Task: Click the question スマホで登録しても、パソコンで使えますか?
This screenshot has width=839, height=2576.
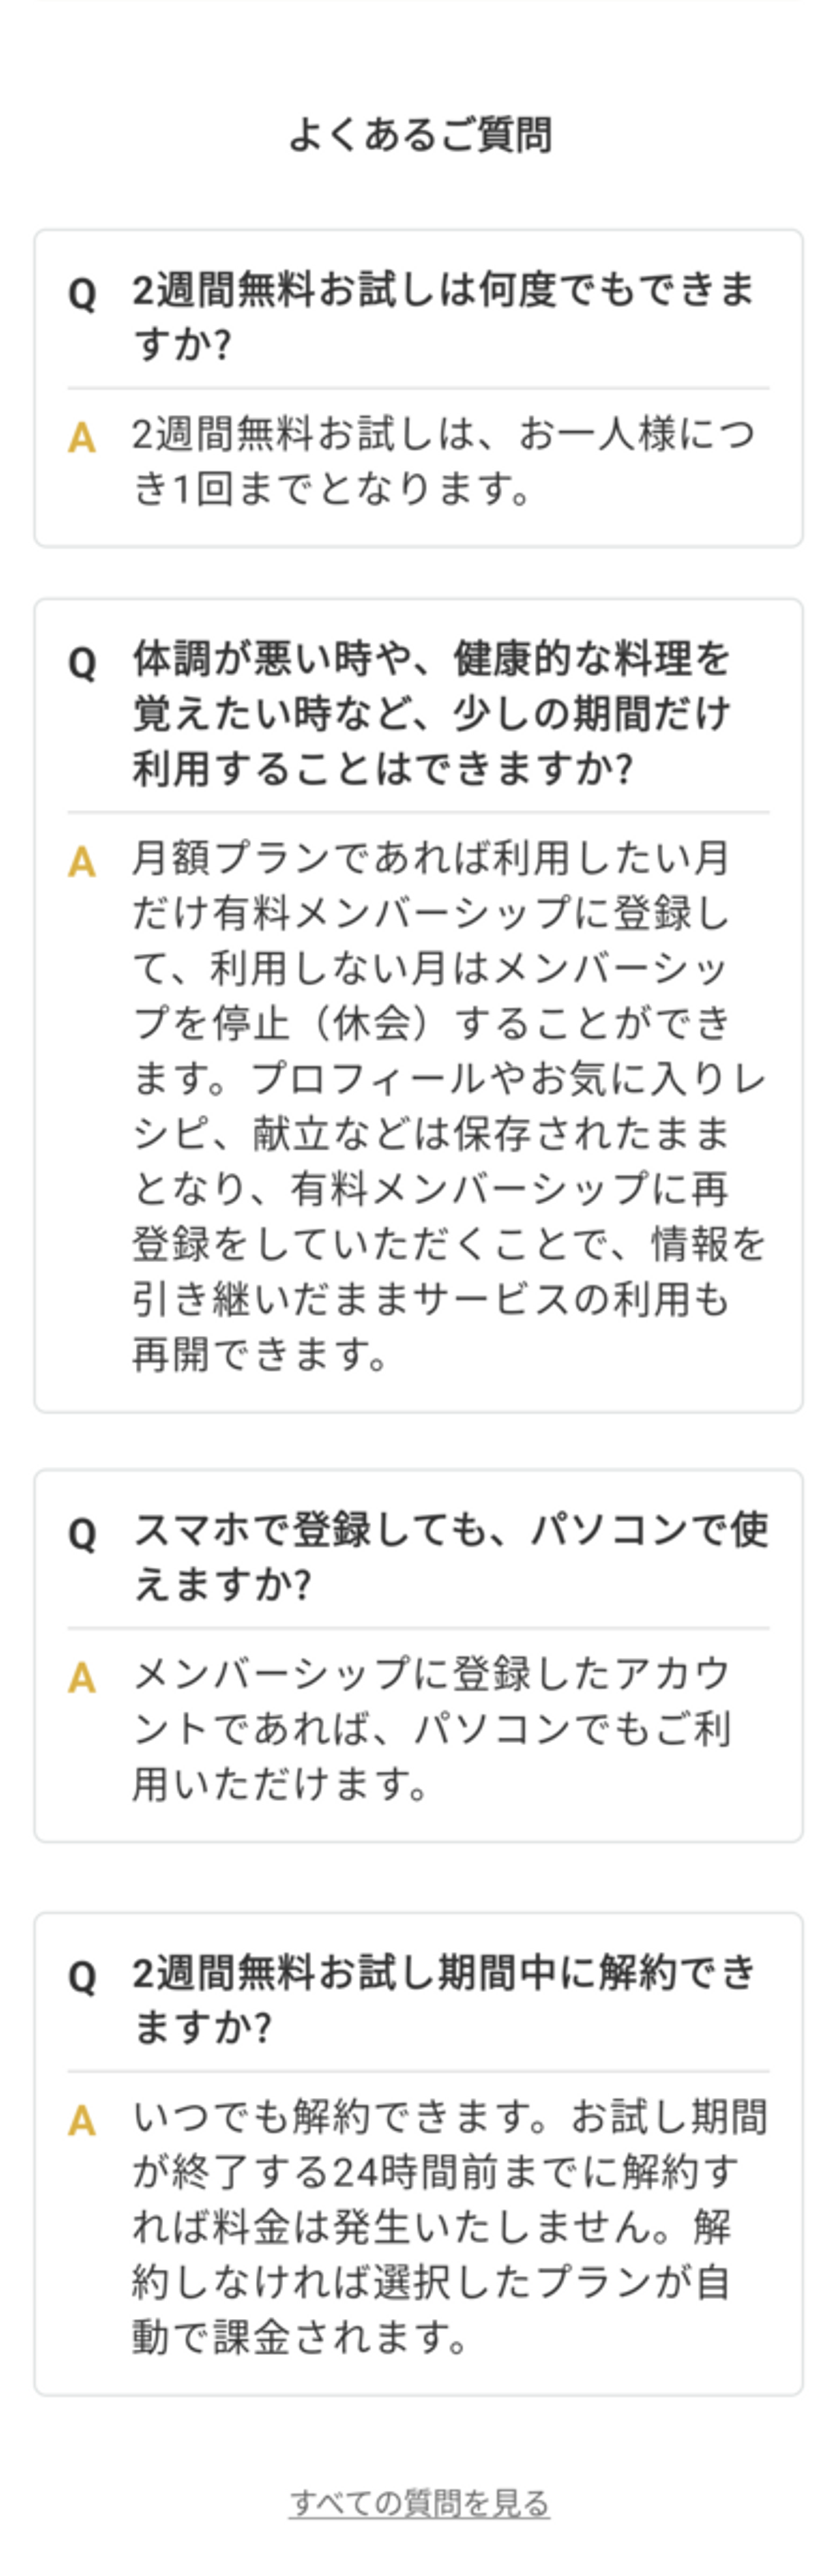Action: (450, 1556)
